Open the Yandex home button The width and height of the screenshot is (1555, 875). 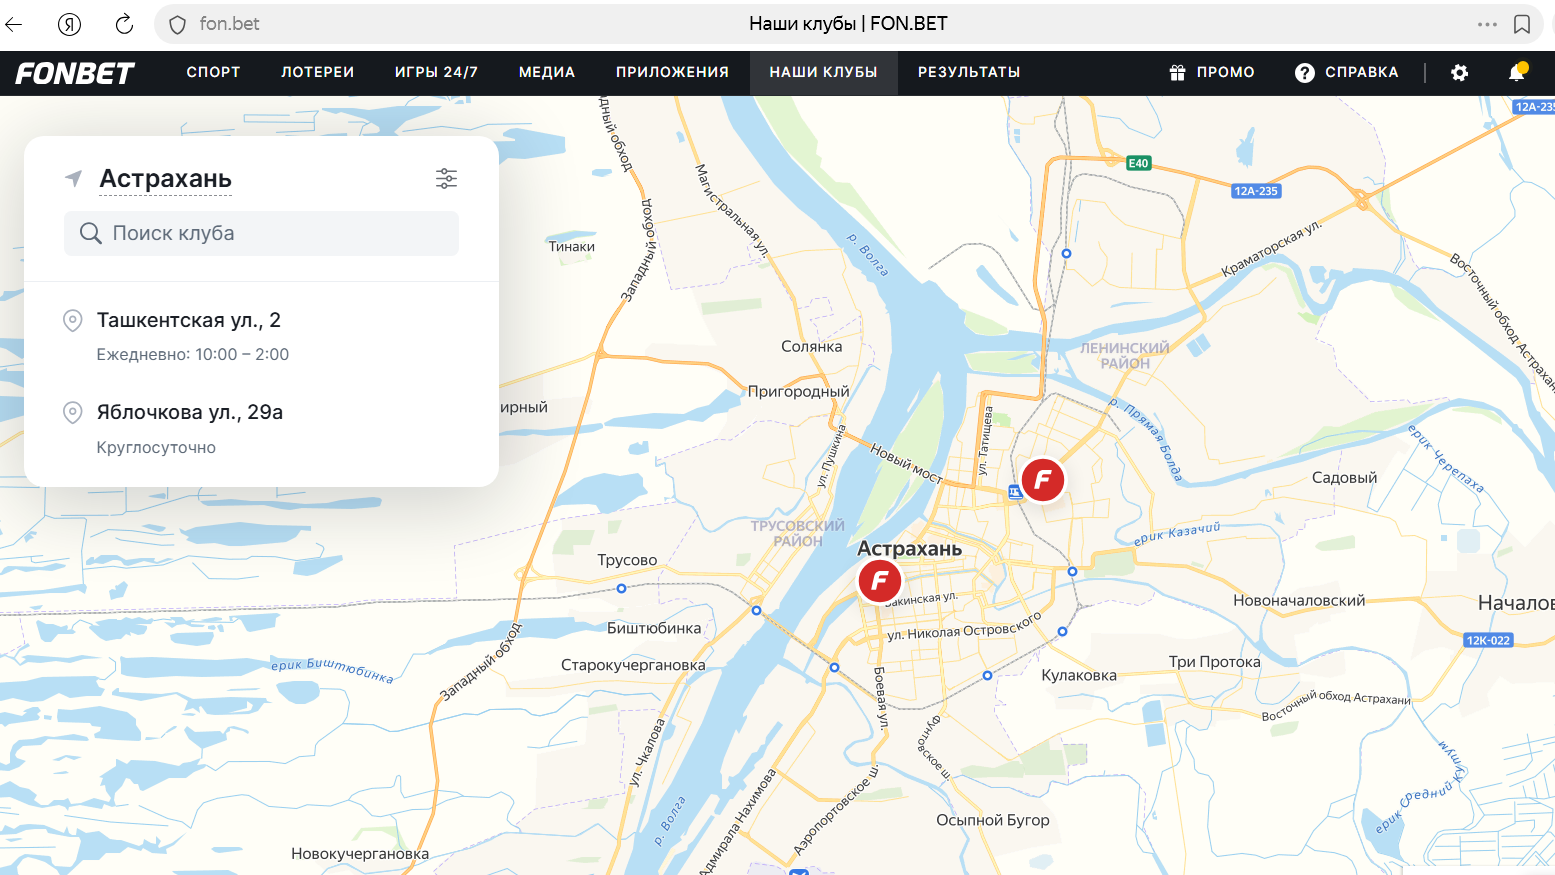click(69, 24)
